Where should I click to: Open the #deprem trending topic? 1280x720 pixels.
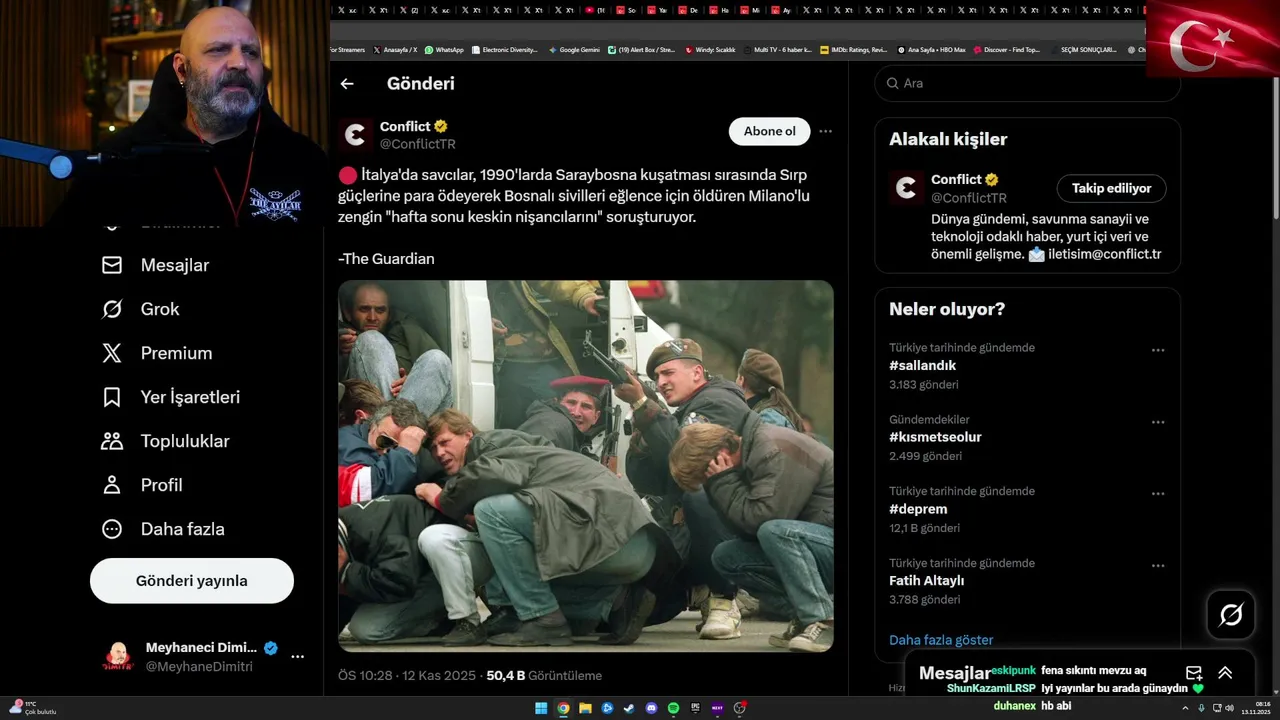(918, 509)
